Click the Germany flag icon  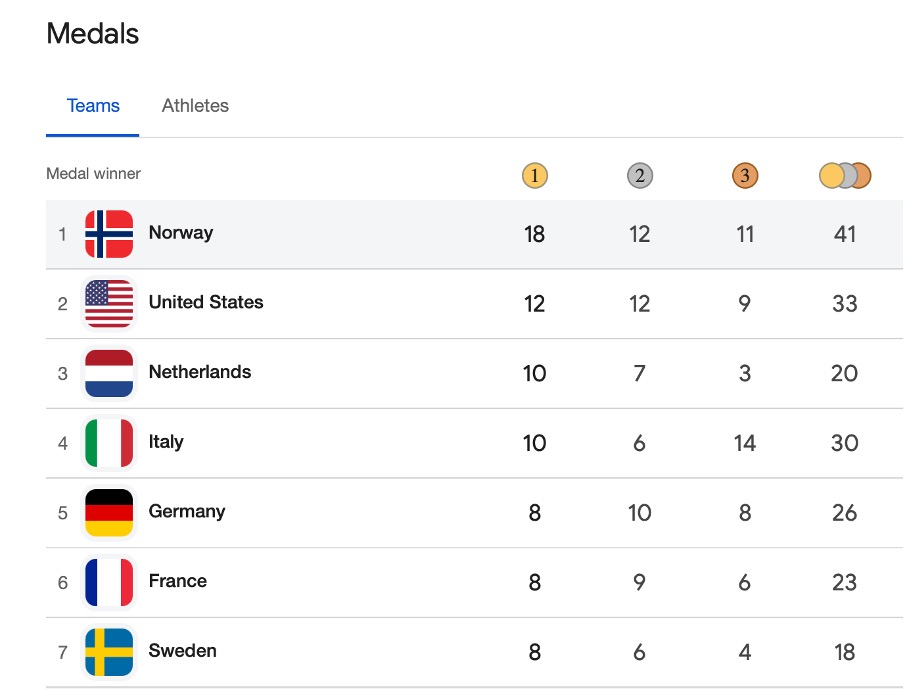click(109, 513)
